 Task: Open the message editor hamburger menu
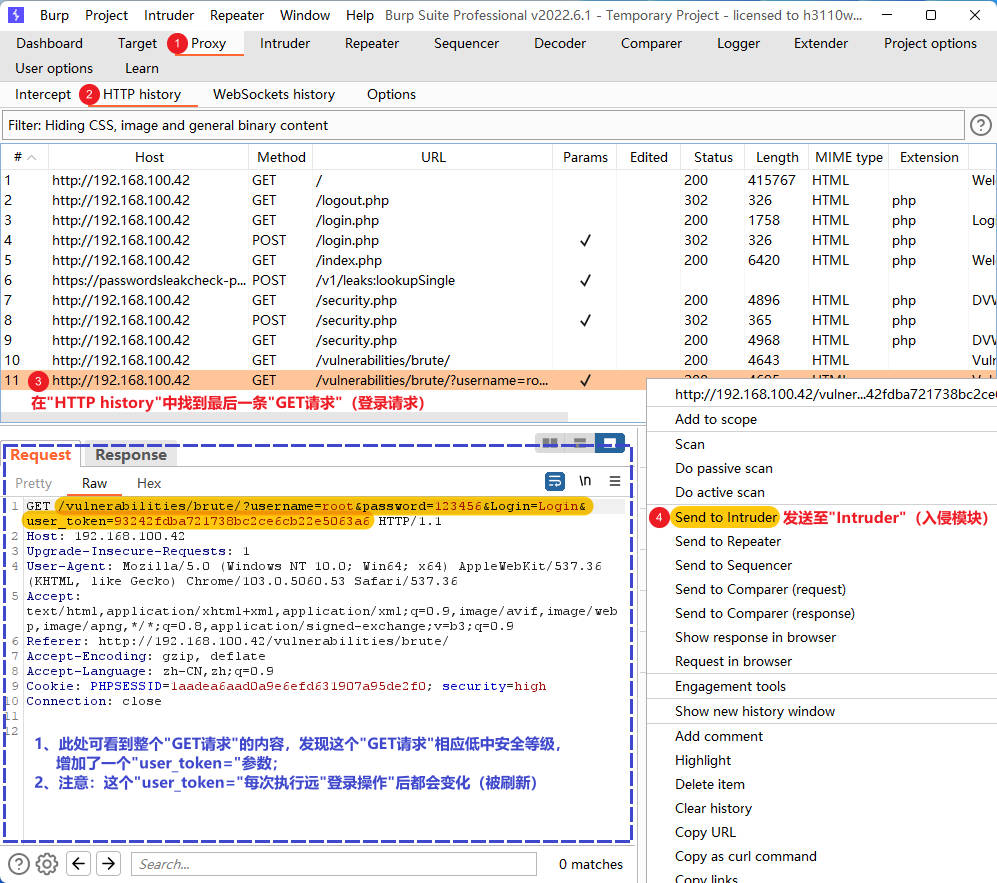click(614, 481)
